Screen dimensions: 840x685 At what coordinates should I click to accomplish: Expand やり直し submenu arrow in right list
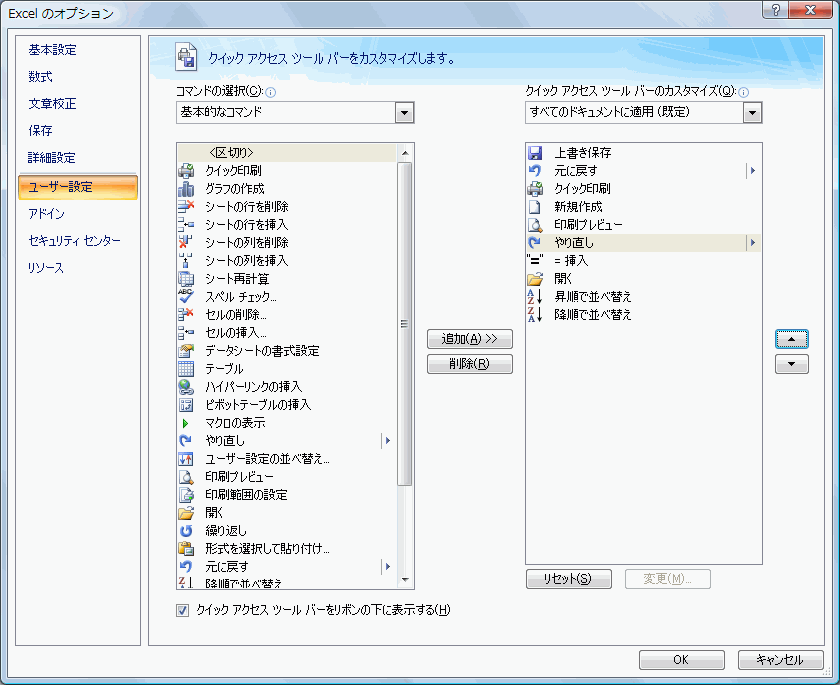(x=753, y=243)
